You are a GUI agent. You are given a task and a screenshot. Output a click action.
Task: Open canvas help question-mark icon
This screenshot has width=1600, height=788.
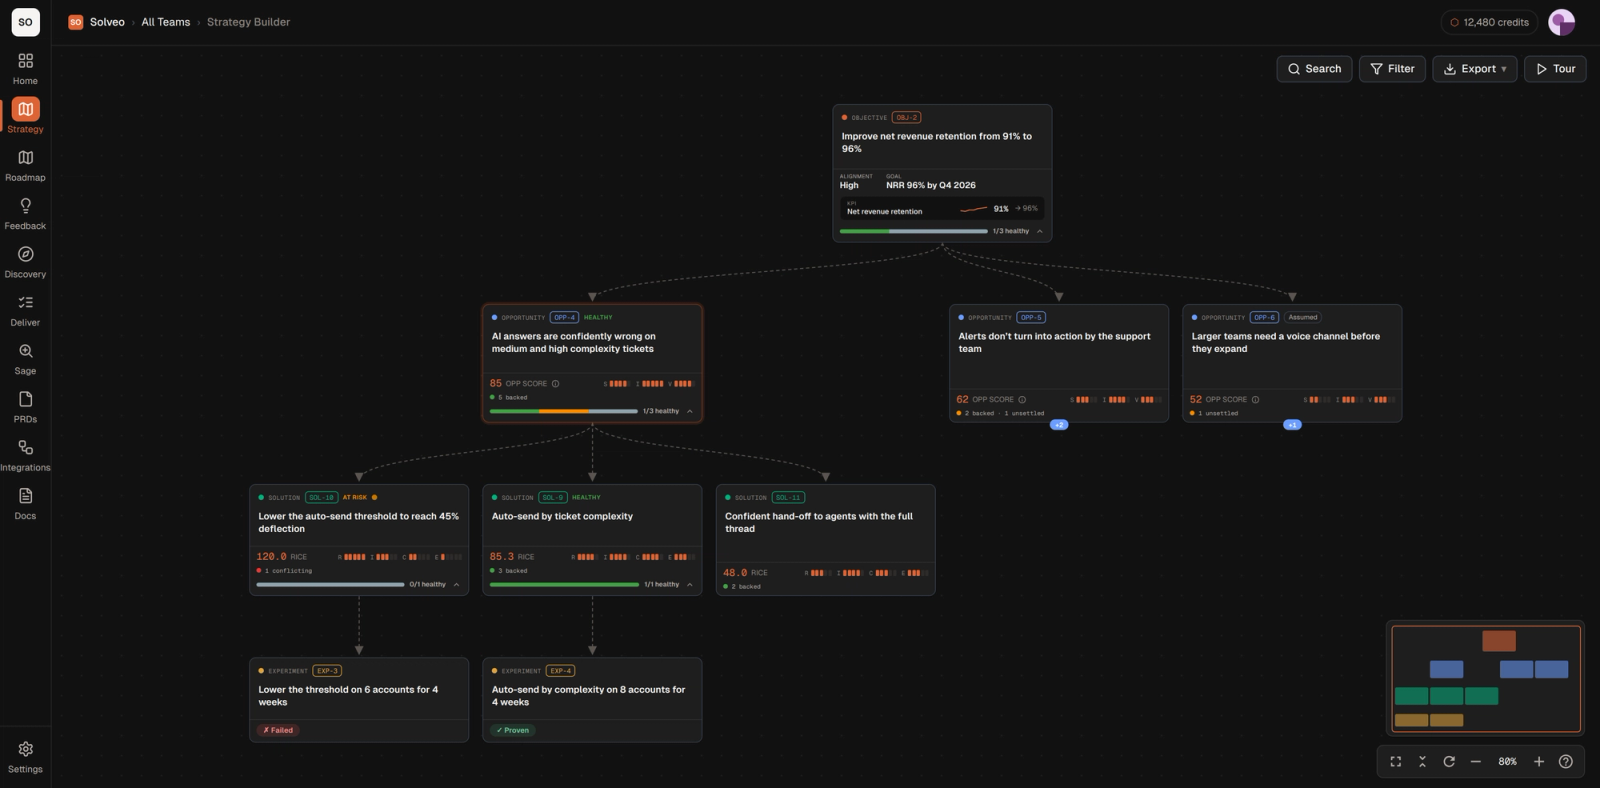tap(1566, 762)
